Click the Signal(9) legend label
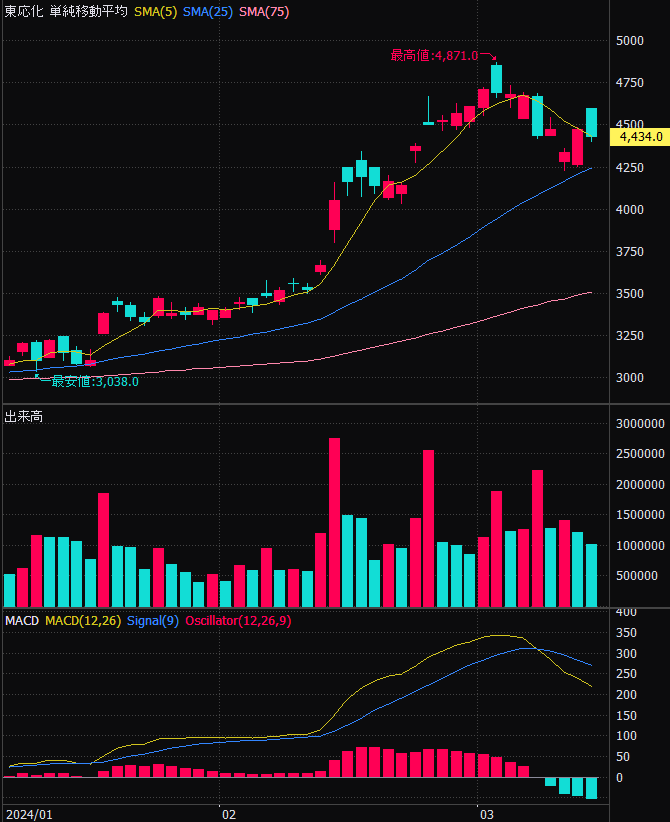Image resolution: width=670 pixels, height=822 pixels. 153,621
